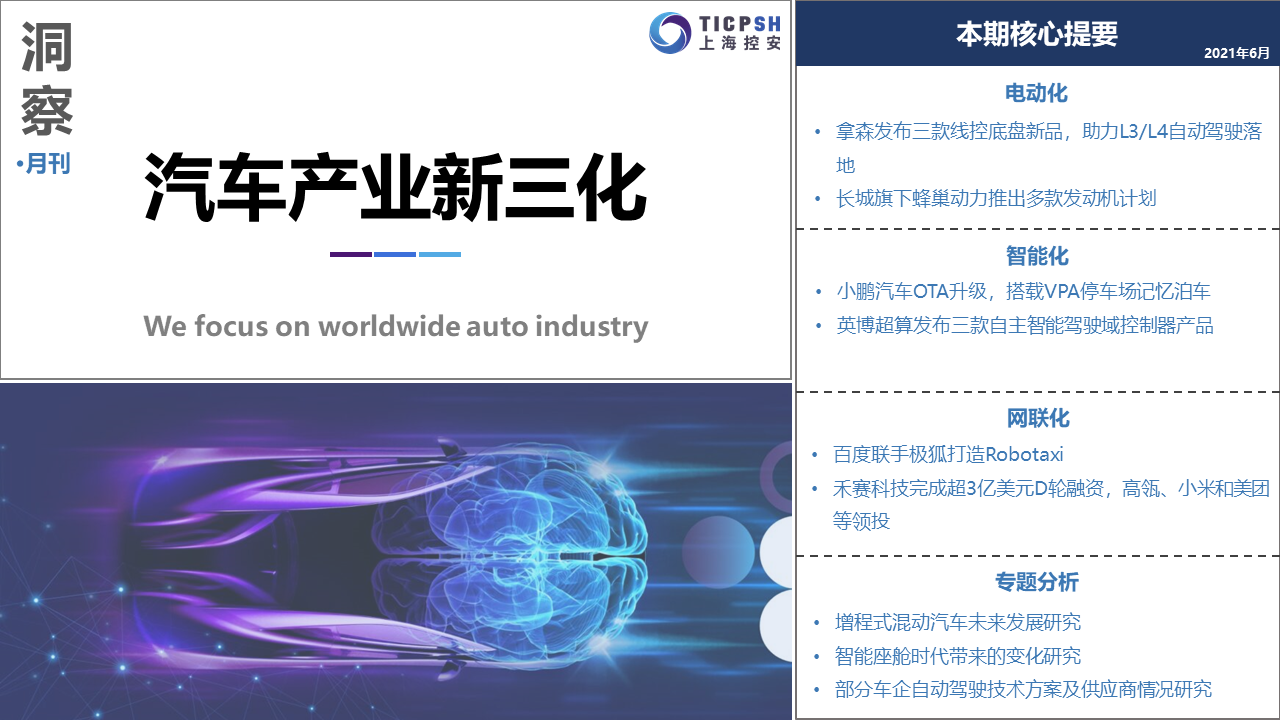Click the 2021年6月 date label
This screenshot has height=720, width=1280.
1236,52
